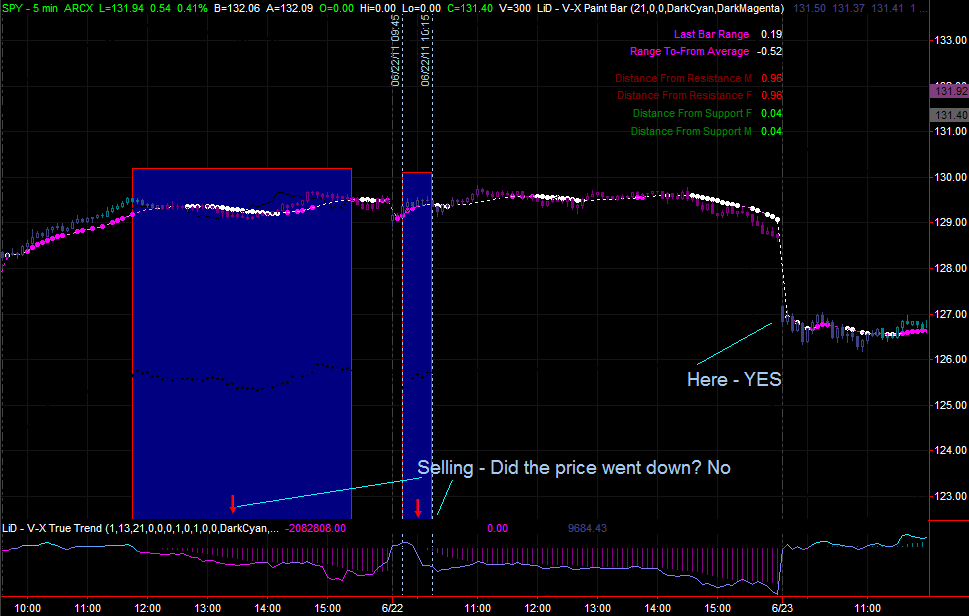
Task: Click the Distance From Resistance F label
Action: [x=685, y=95]
